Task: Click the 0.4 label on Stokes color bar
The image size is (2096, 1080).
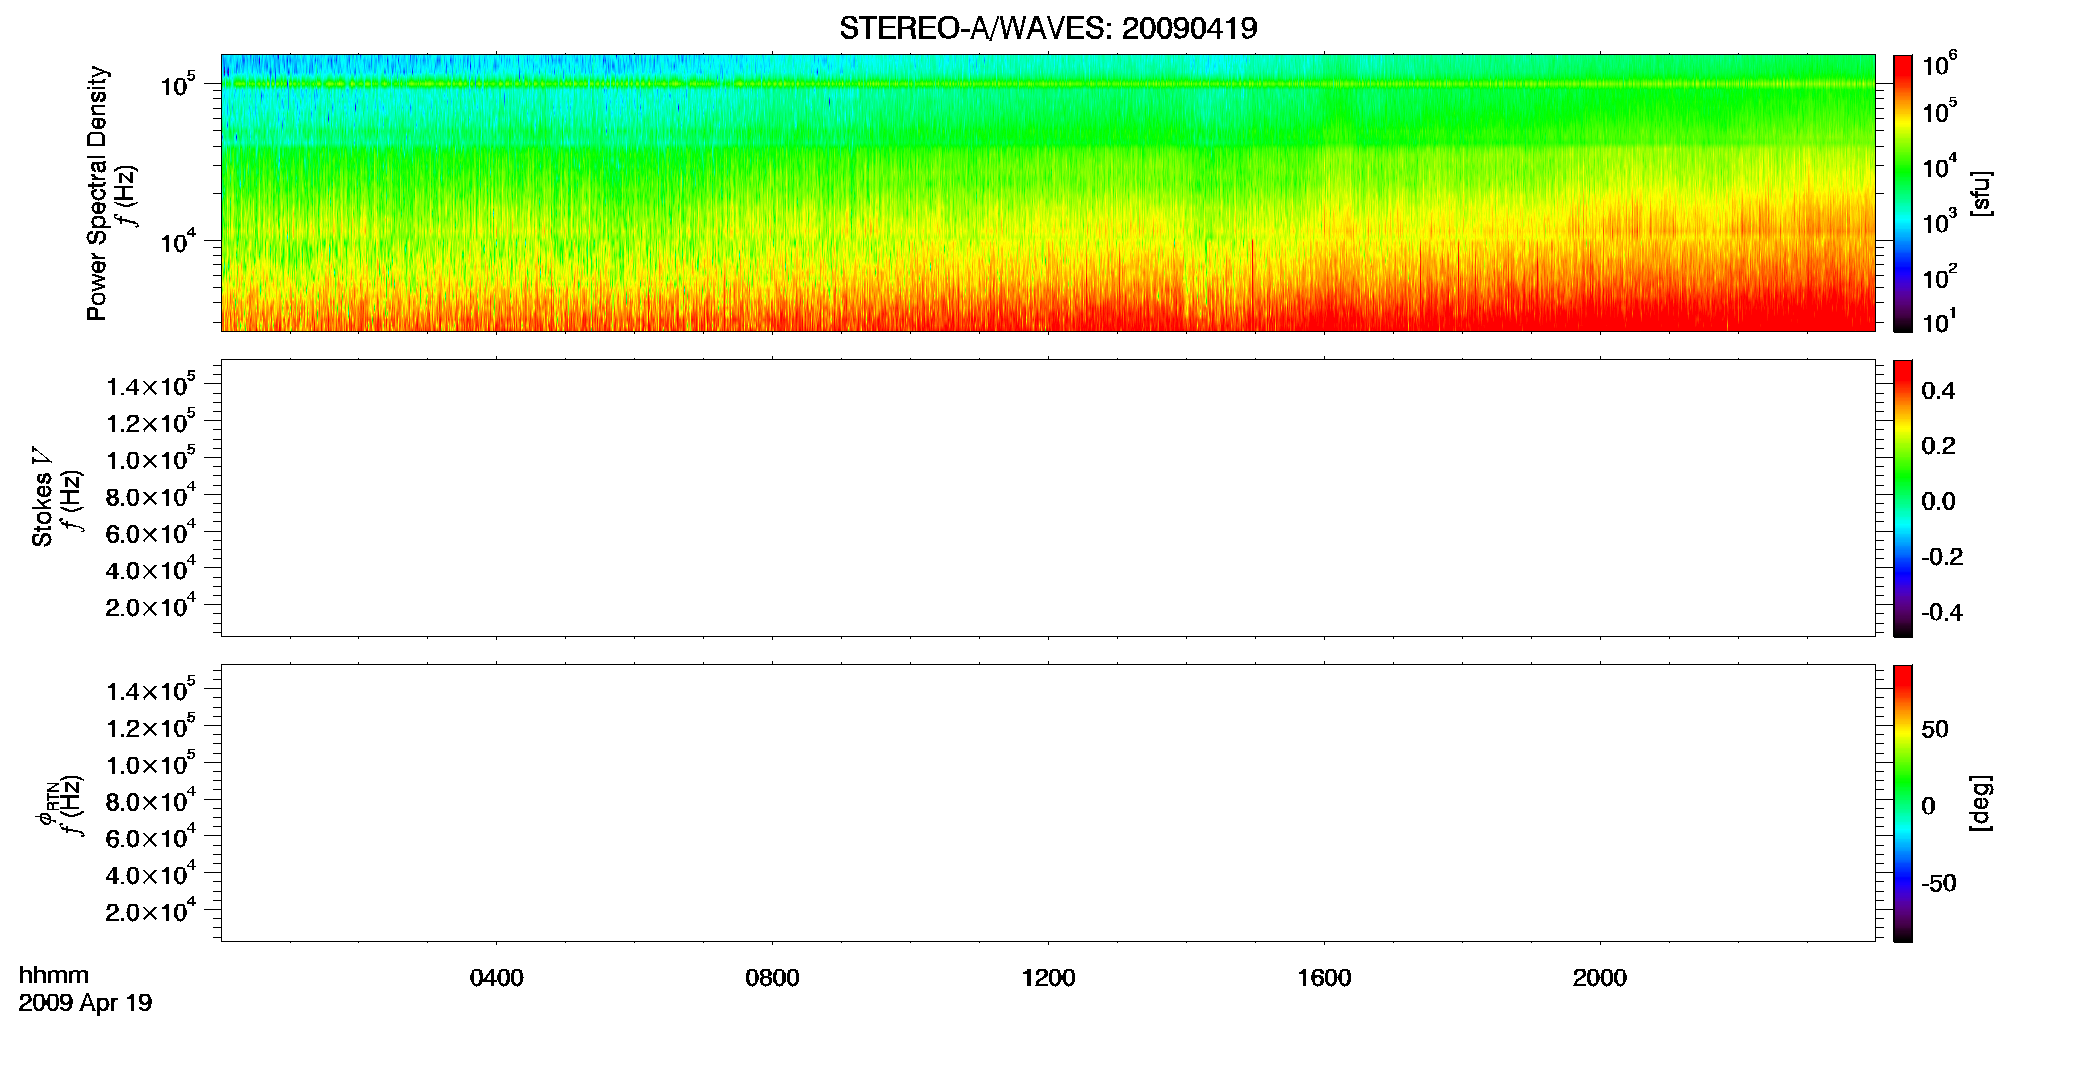Action: point(1938,391)
